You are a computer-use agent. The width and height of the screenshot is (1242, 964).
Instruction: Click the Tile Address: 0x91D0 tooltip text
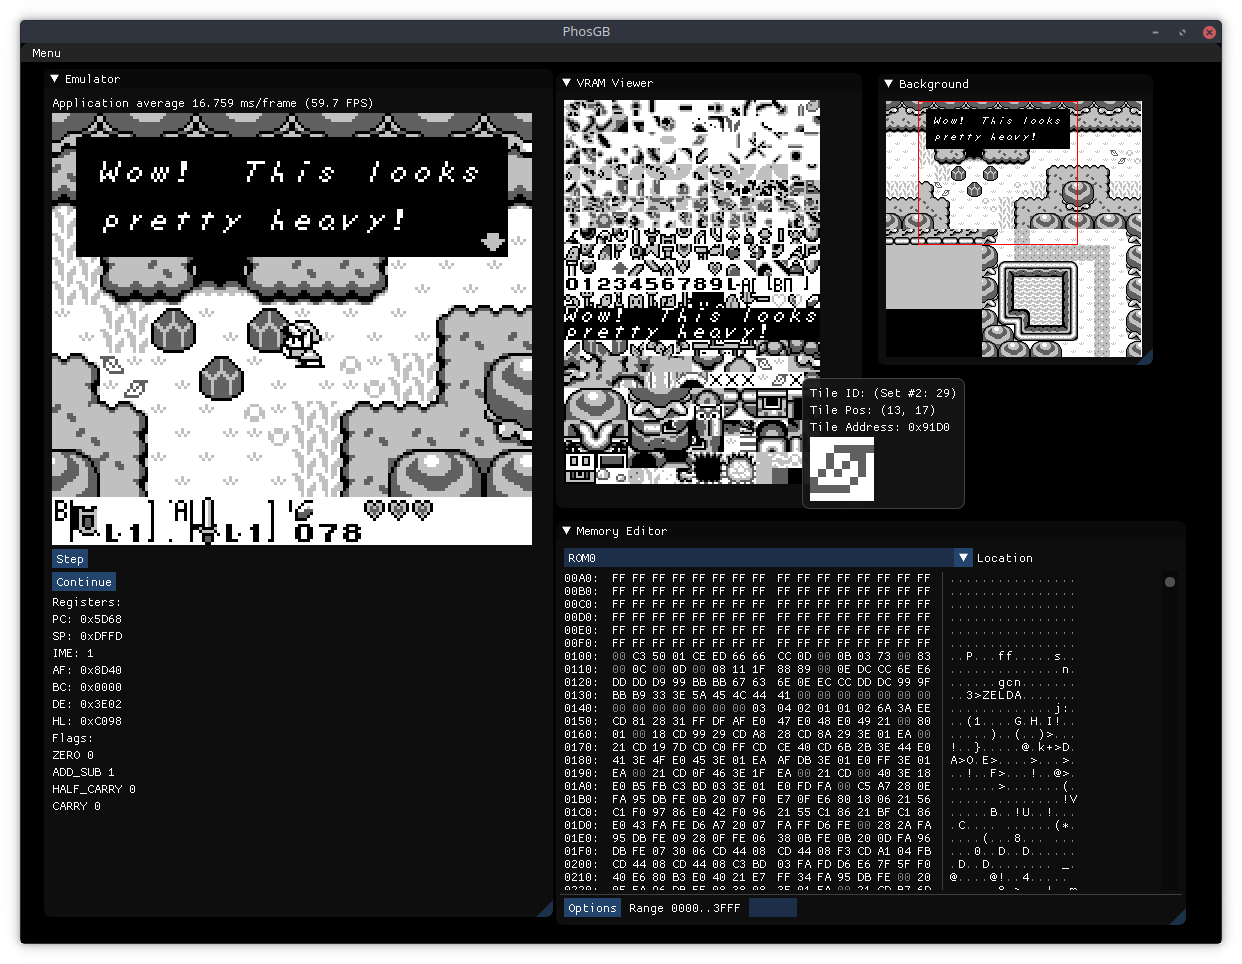coord(880,428)
